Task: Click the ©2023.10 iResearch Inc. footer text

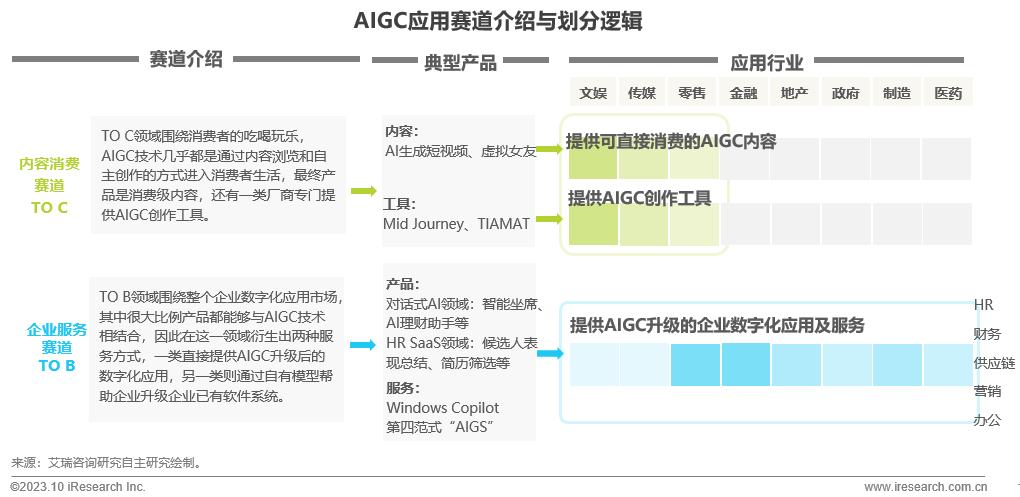Action: (78, 487)
